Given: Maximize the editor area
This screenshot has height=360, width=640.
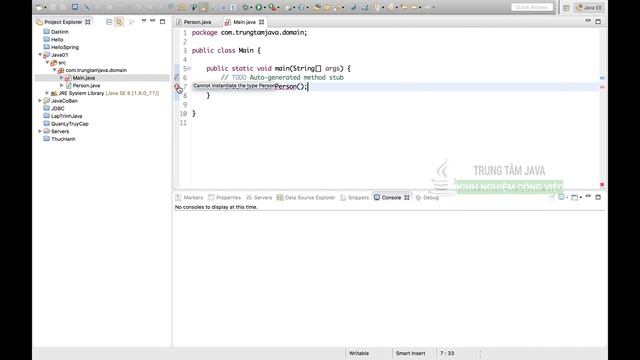Looking at the screenshot, I should (598, 21).
